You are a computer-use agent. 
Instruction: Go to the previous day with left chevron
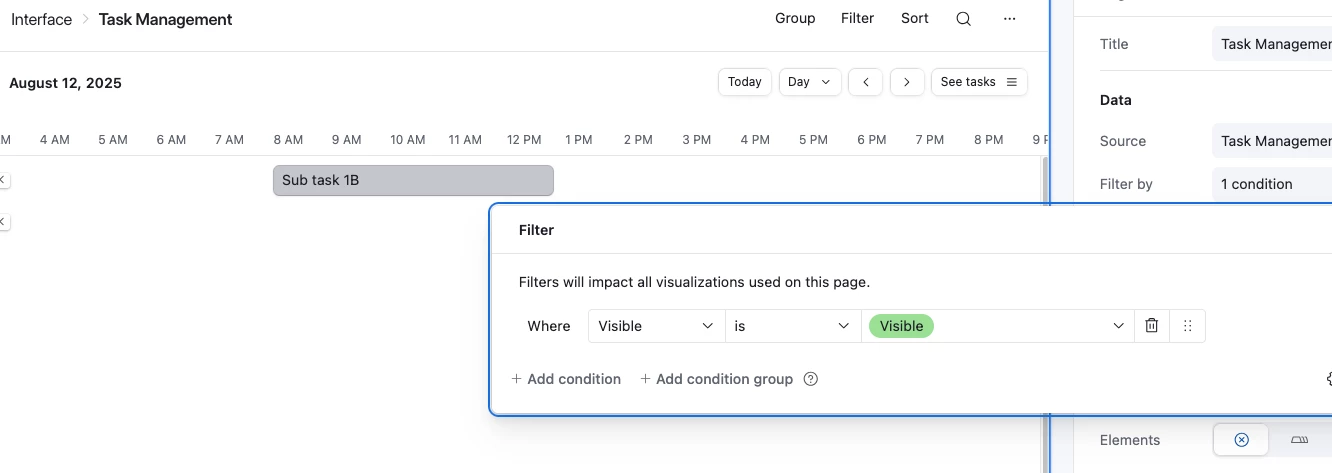pyautogui.click(x=865, y=82)
